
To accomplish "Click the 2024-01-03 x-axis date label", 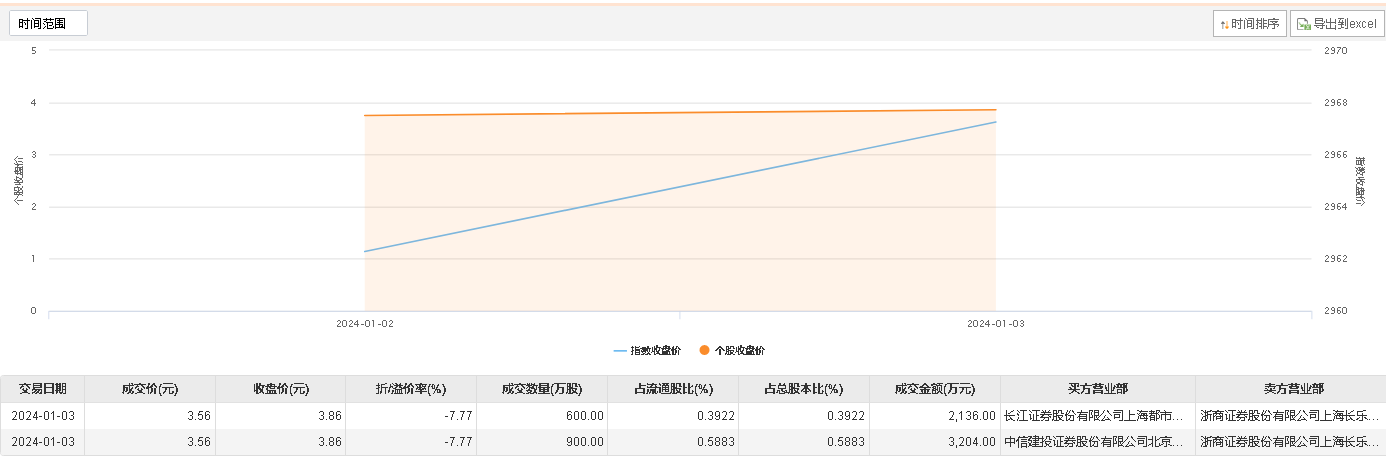I will (x=995, y=324).
